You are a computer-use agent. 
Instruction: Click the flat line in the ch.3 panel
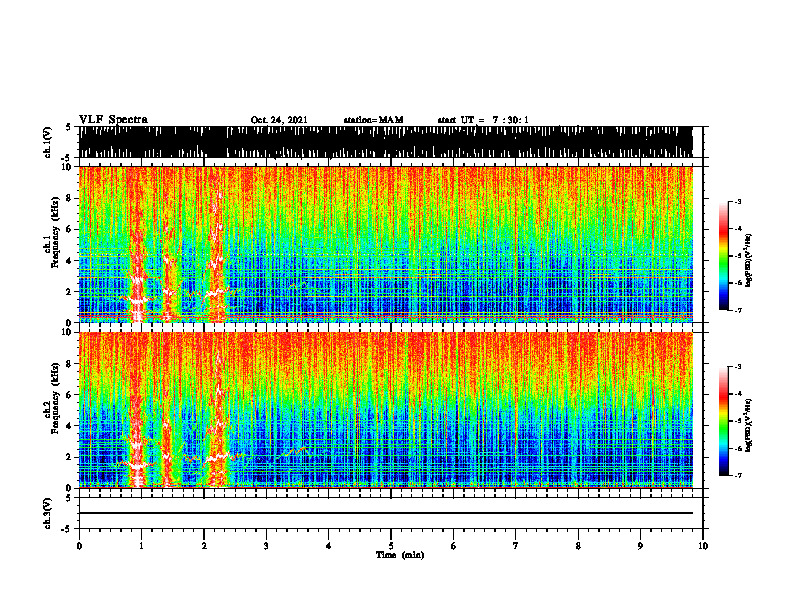[385, 513]
